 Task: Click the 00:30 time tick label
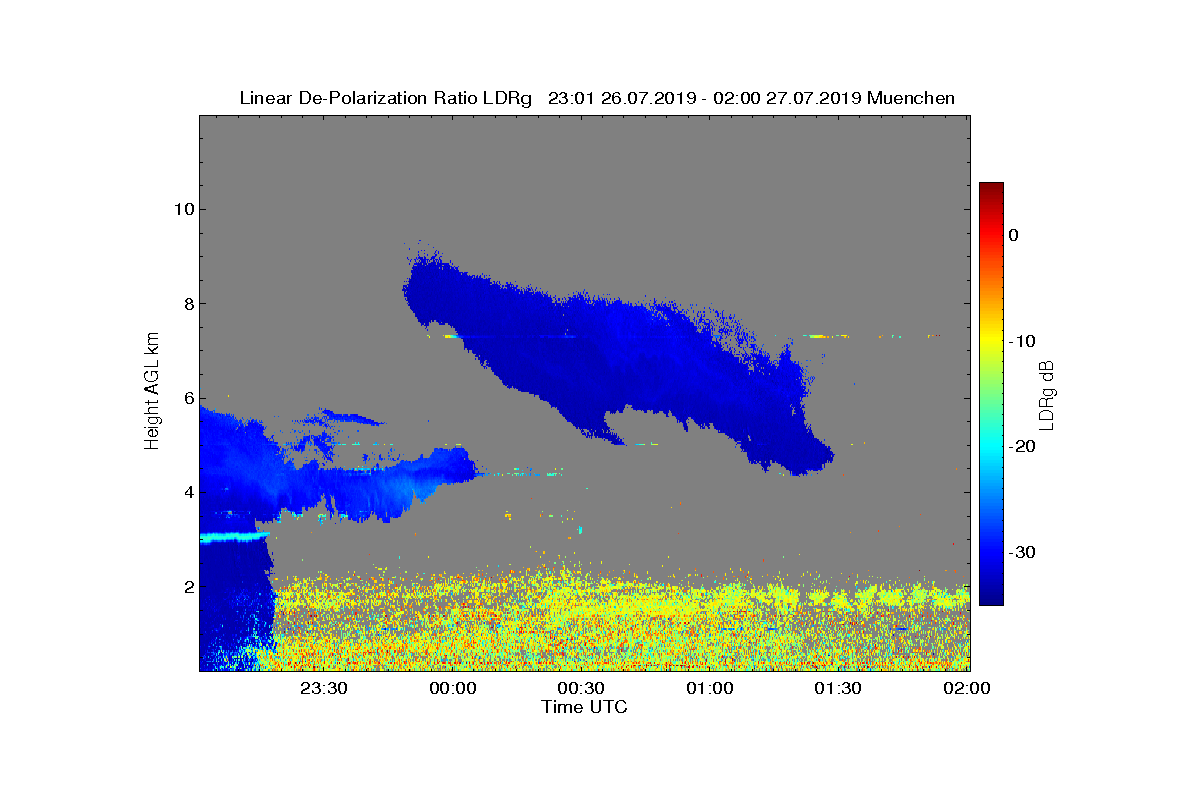[581, 688]
